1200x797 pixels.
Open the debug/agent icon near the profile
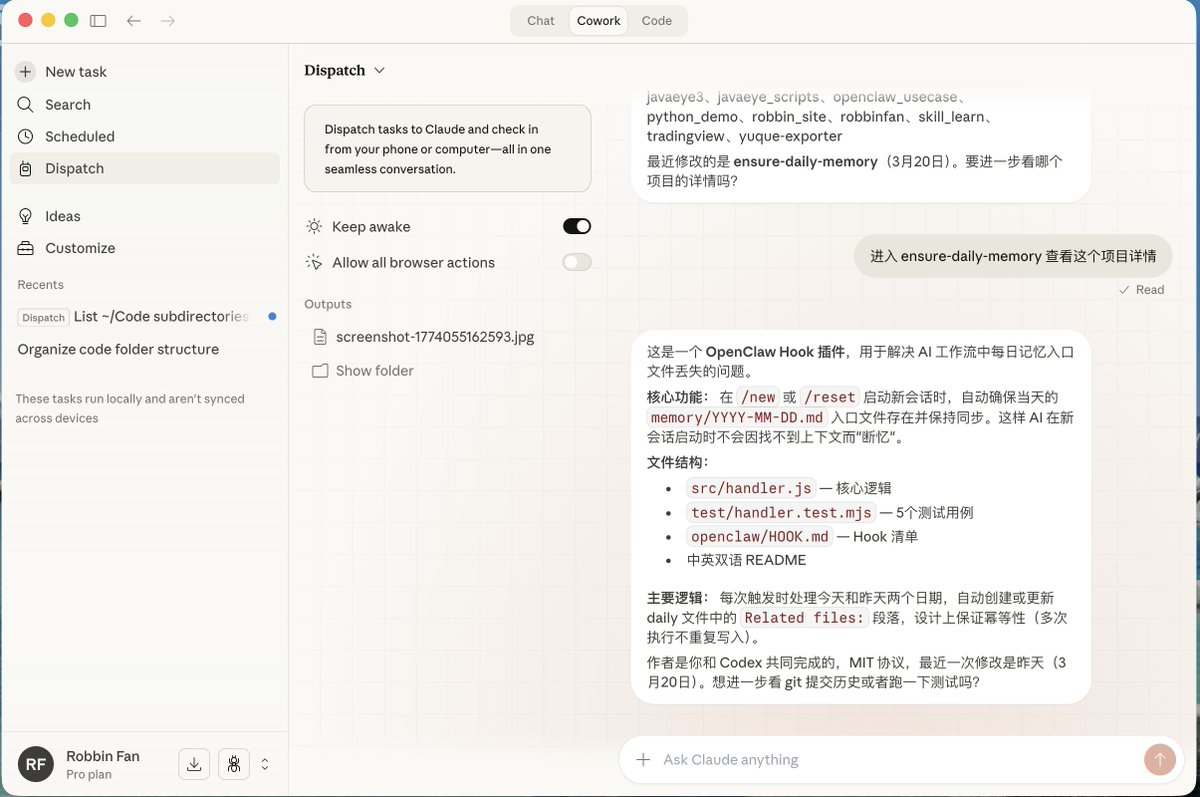click(233, 763)
